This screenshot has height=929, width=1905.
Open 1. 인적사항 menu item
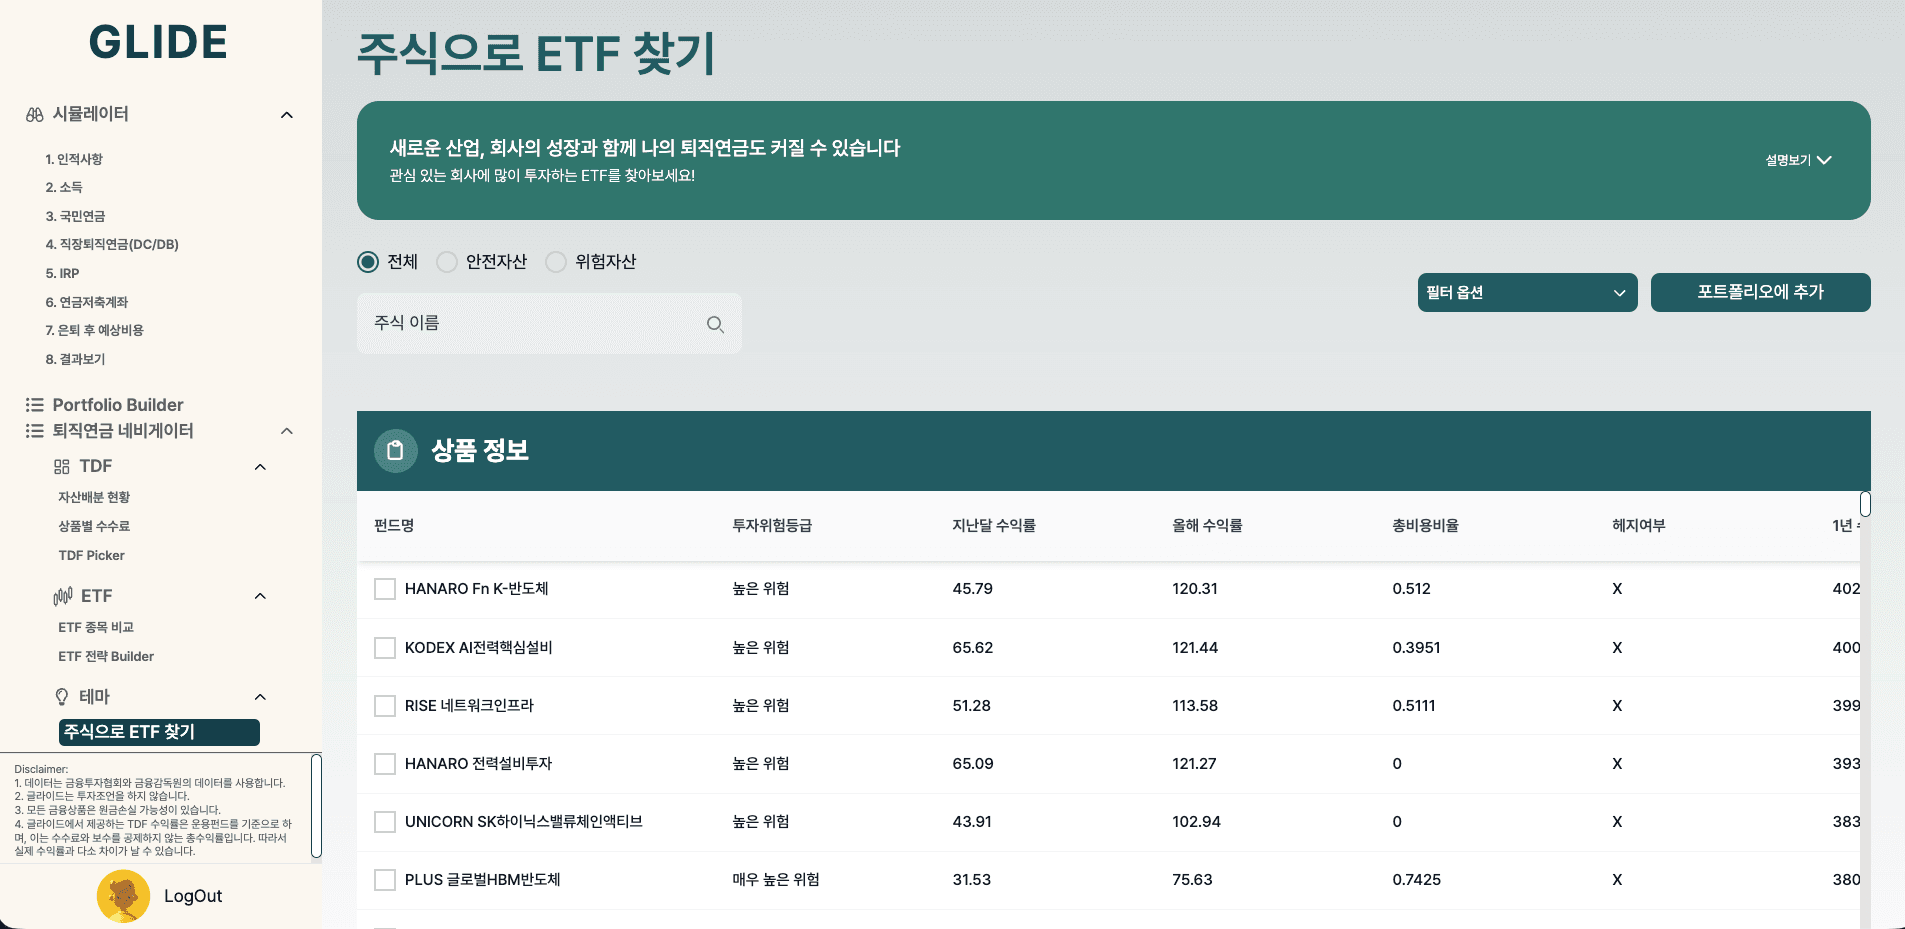coord(74,159)
